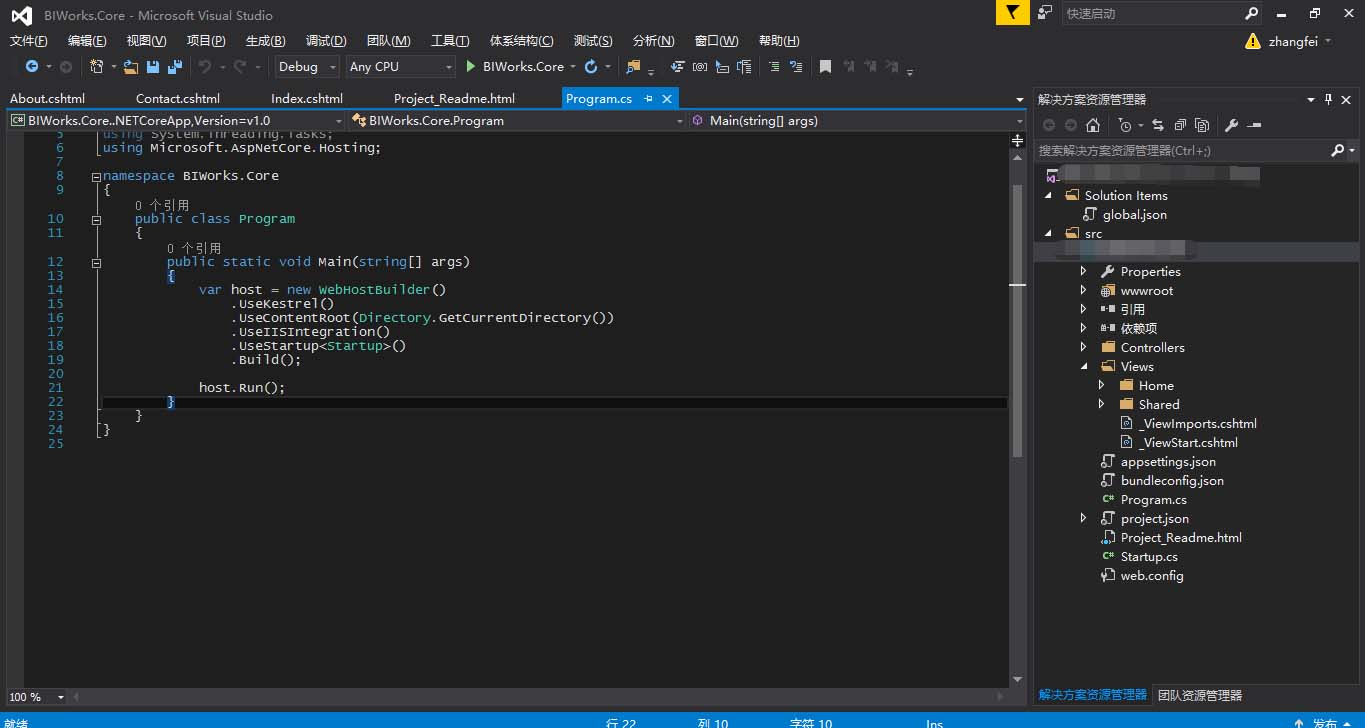Click the Home icon in Solution Explorer
1365x728 pixels.
click(x=1093, y=125)
